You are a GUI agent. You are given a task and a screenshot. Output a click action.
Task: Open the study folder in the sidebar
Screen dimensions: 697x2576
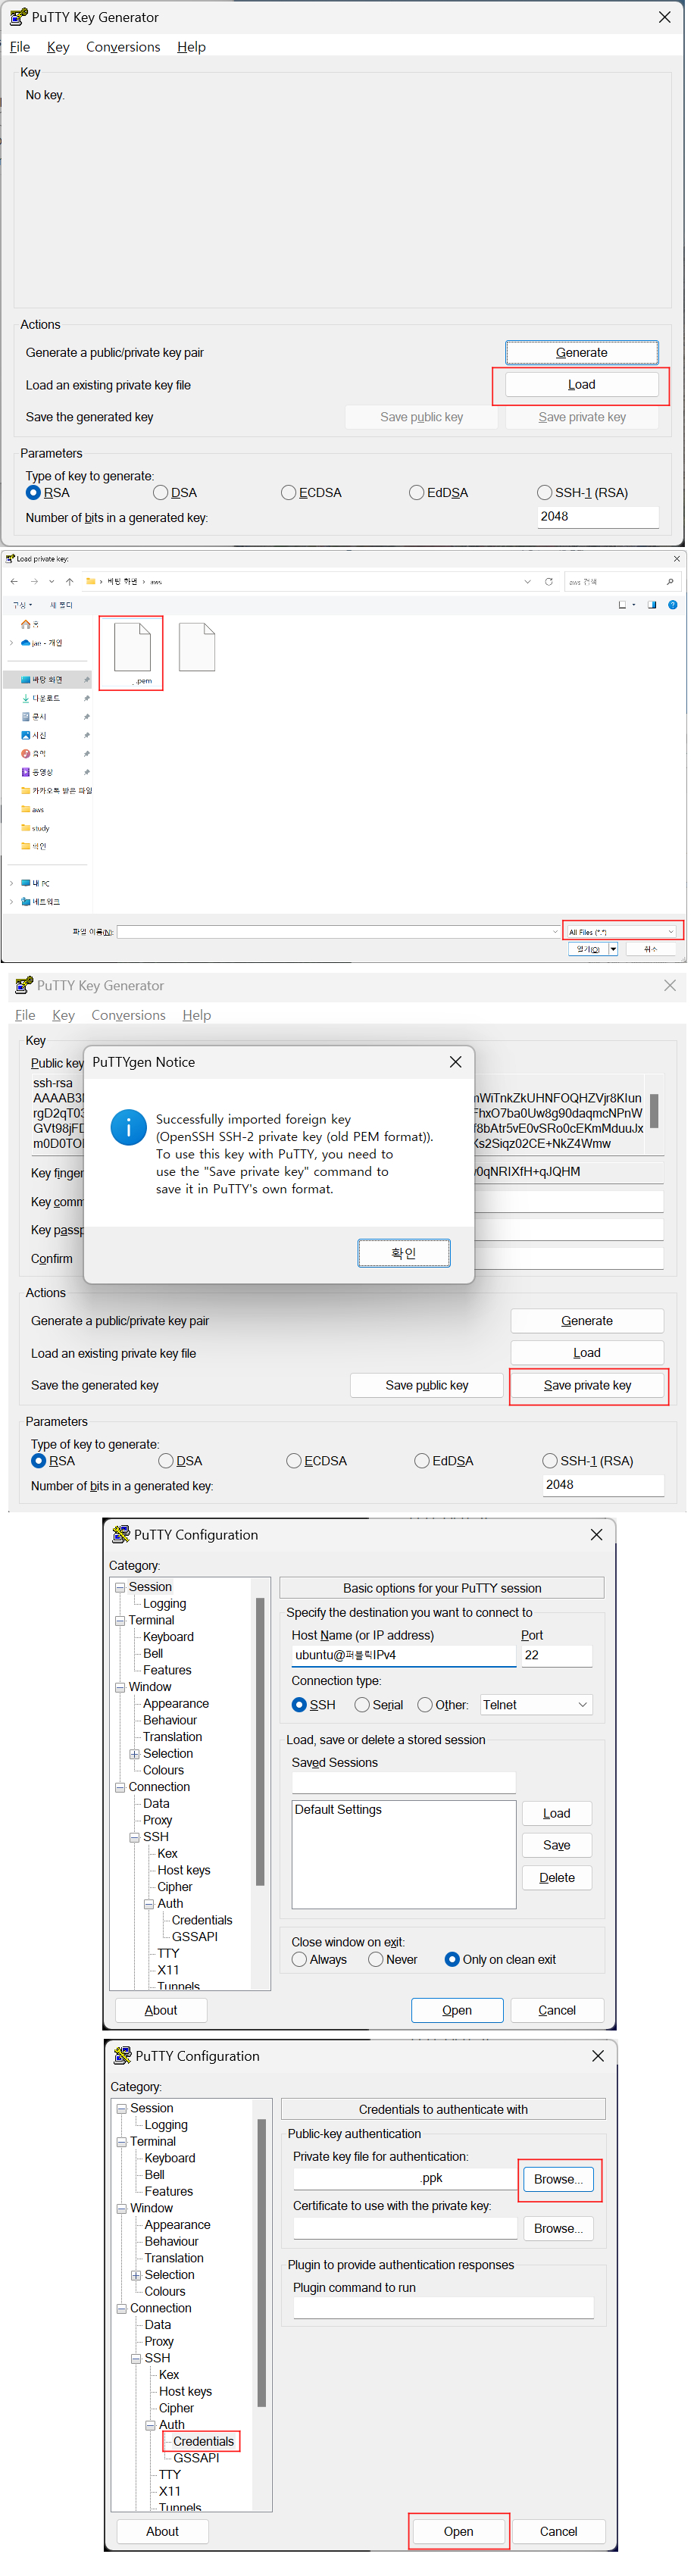35,828
